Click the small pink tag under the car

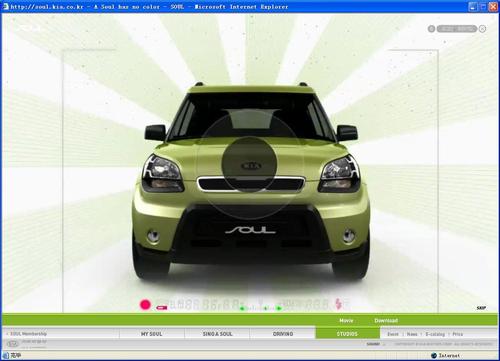pyautogui.click(x=162, y=308)
